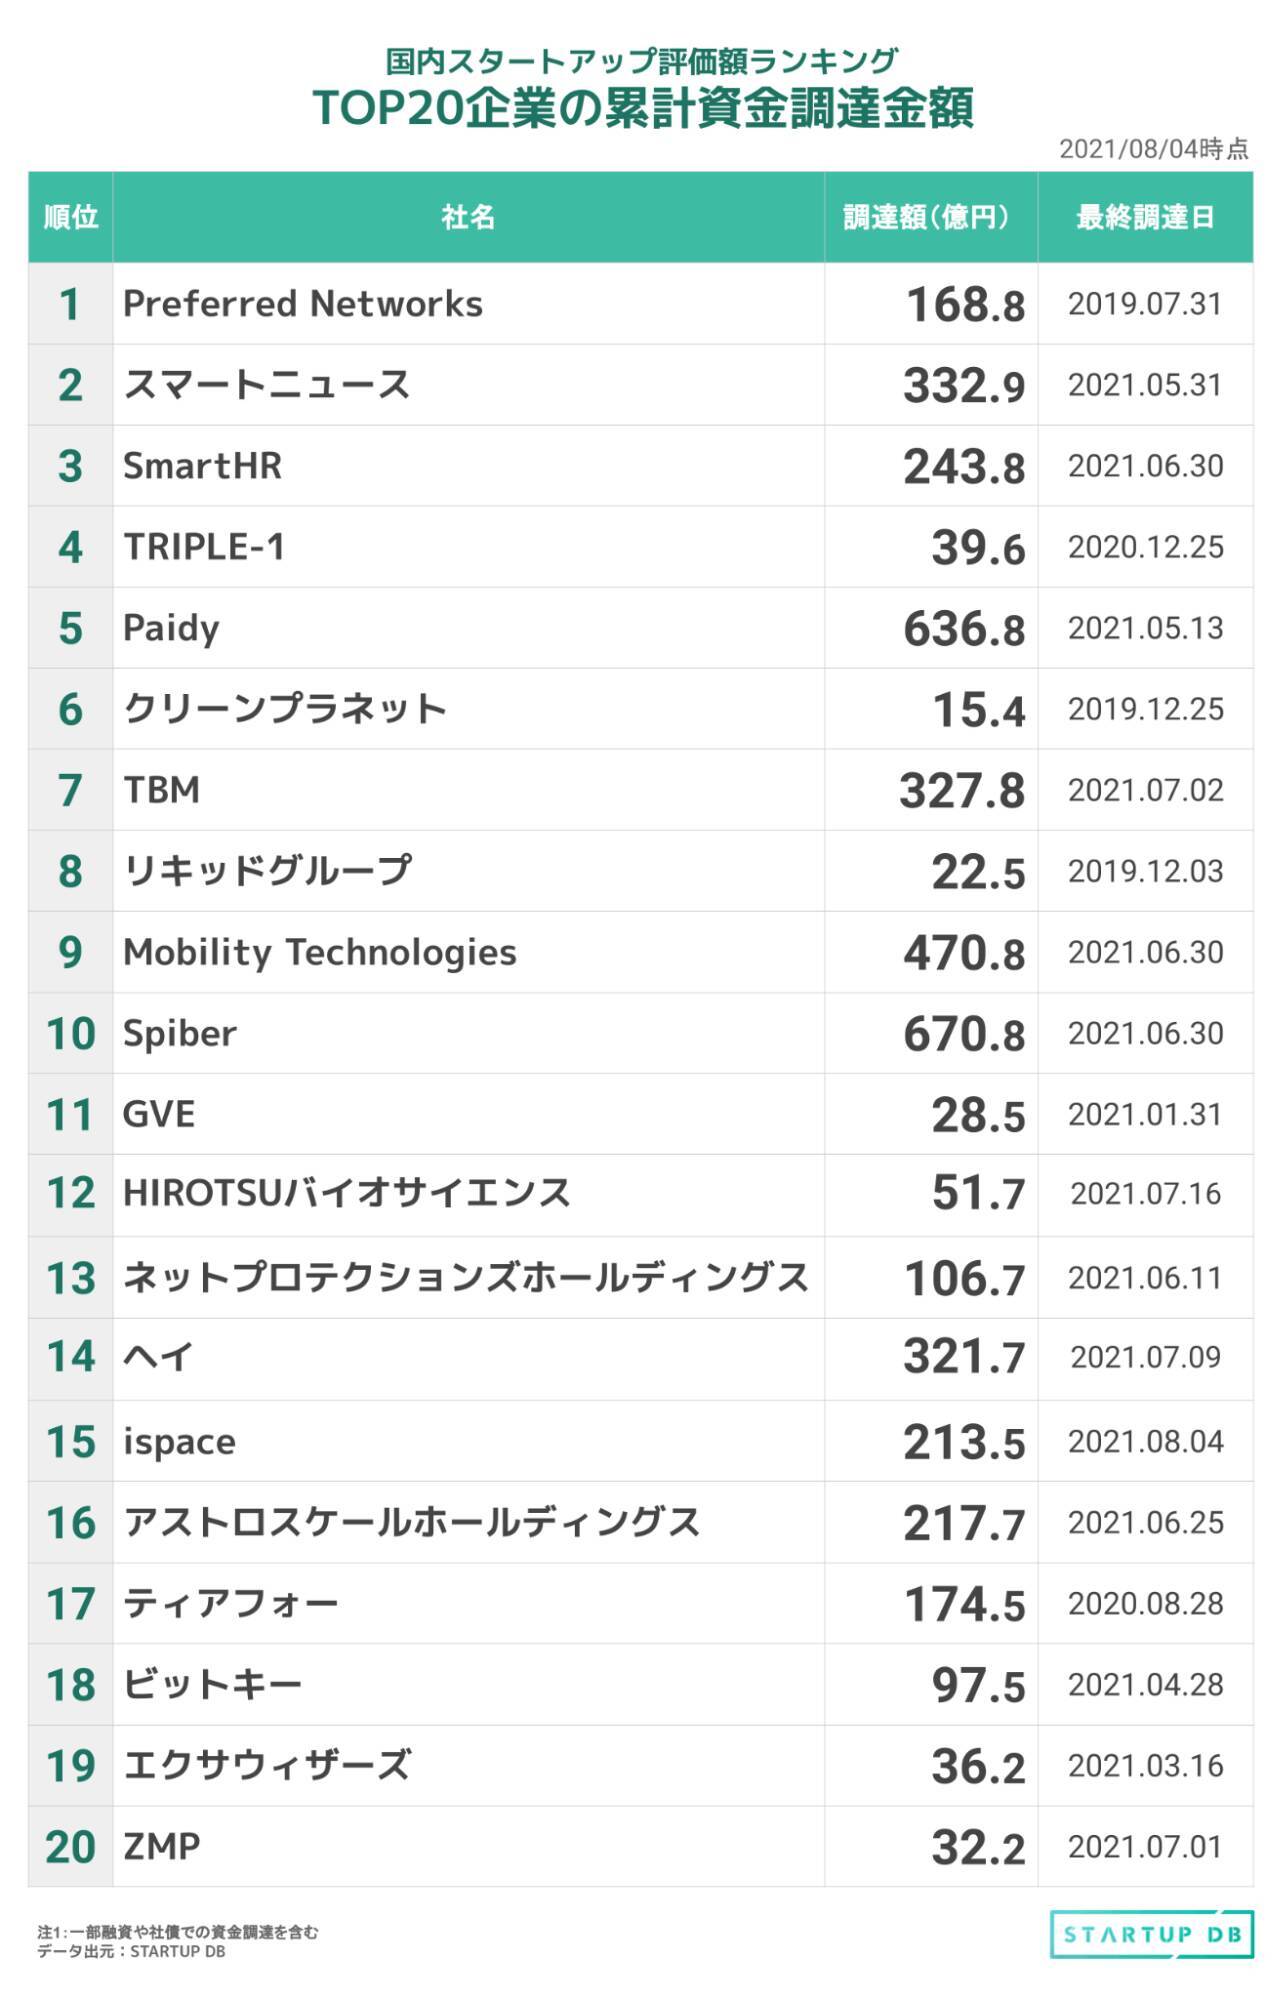
Task: Select the Mobility Technologies entry
Action: pyautogui.click(x=319, y=952)
